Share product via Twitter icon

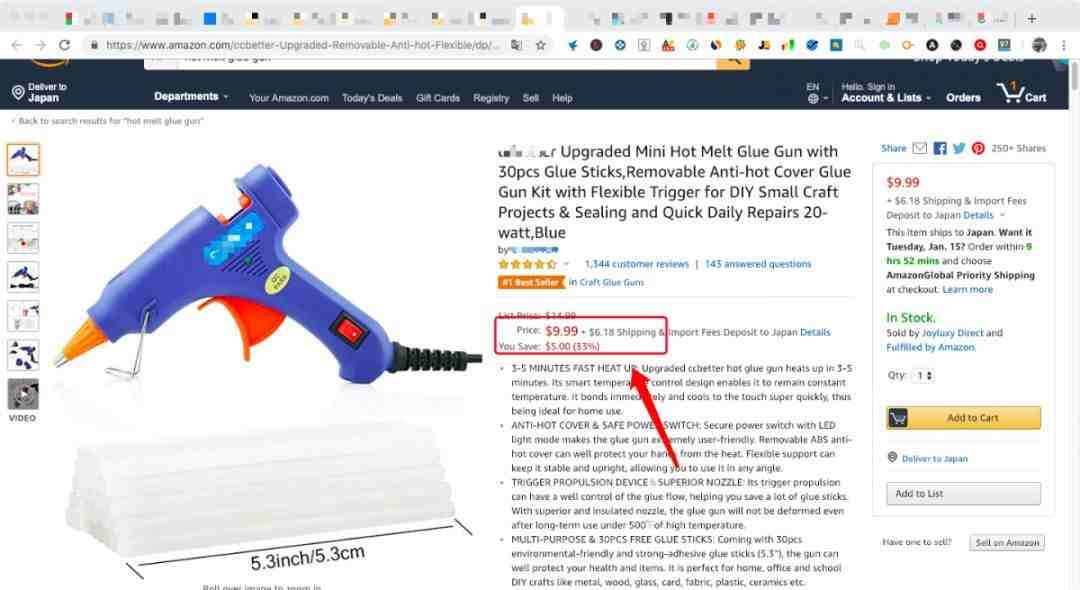click(x=959, y=148)
